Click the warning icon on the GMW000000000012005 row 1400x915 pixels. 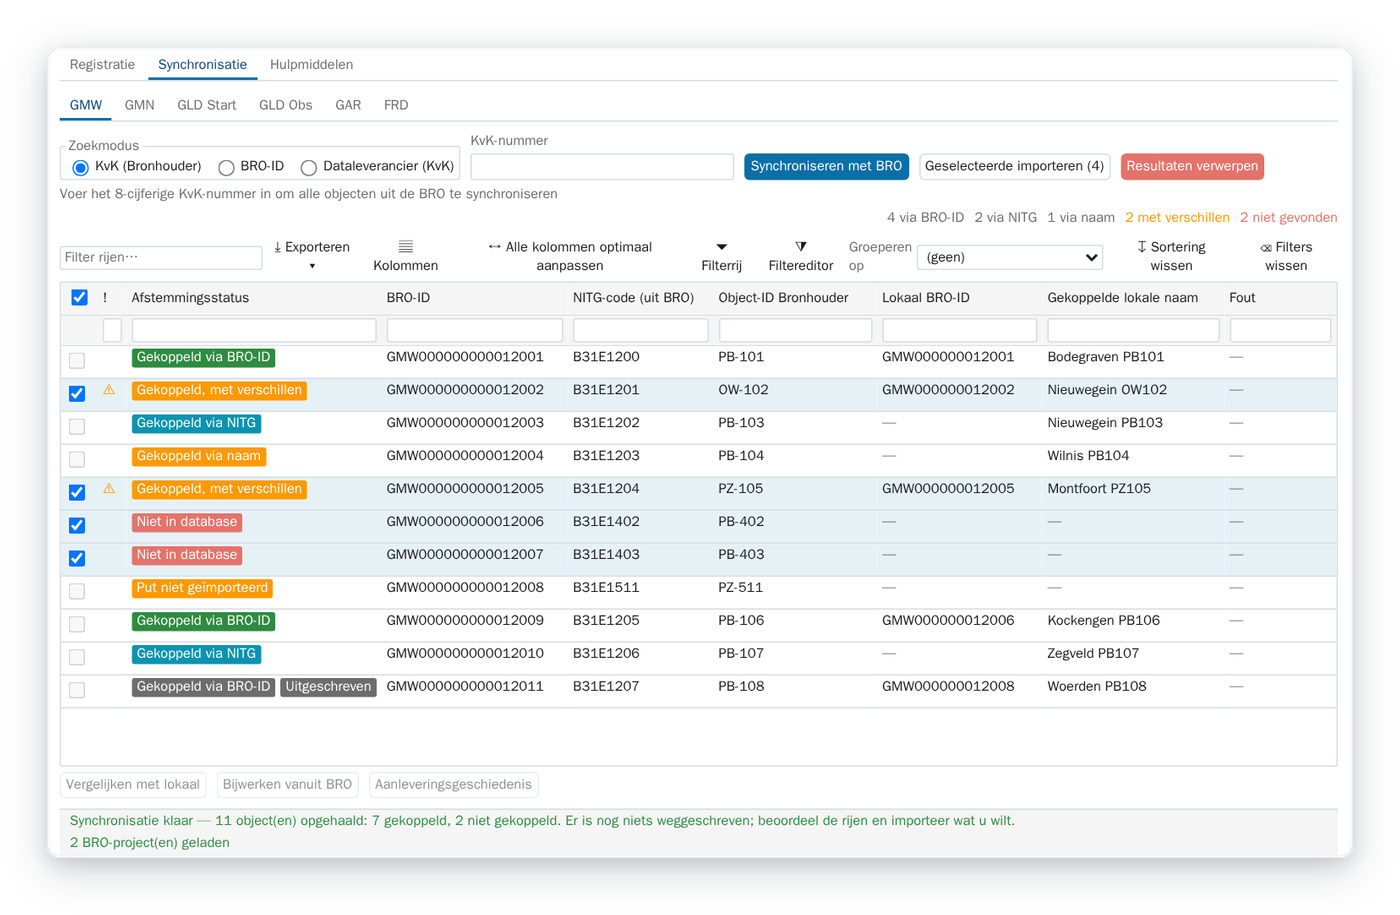(x=109, y=489)
